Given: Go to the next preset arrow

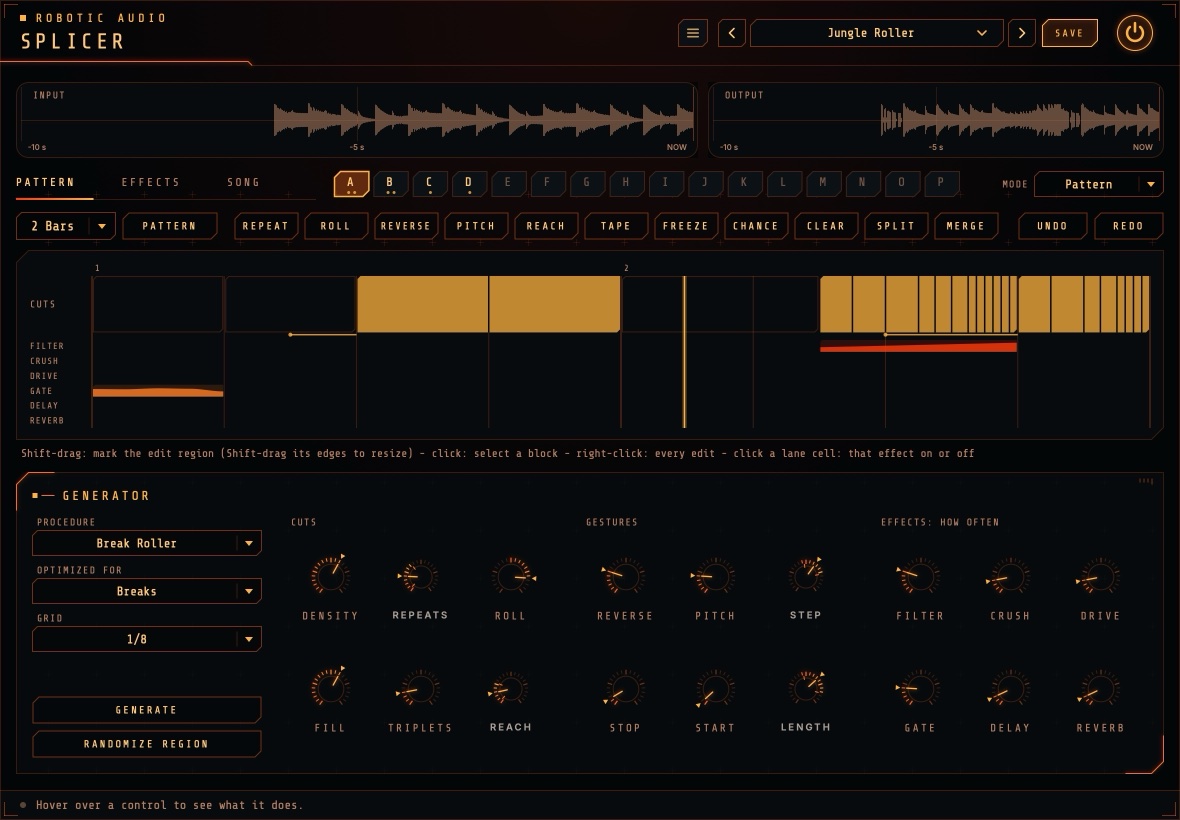Looking at the screenshot, I should [x=1021, y=33].
